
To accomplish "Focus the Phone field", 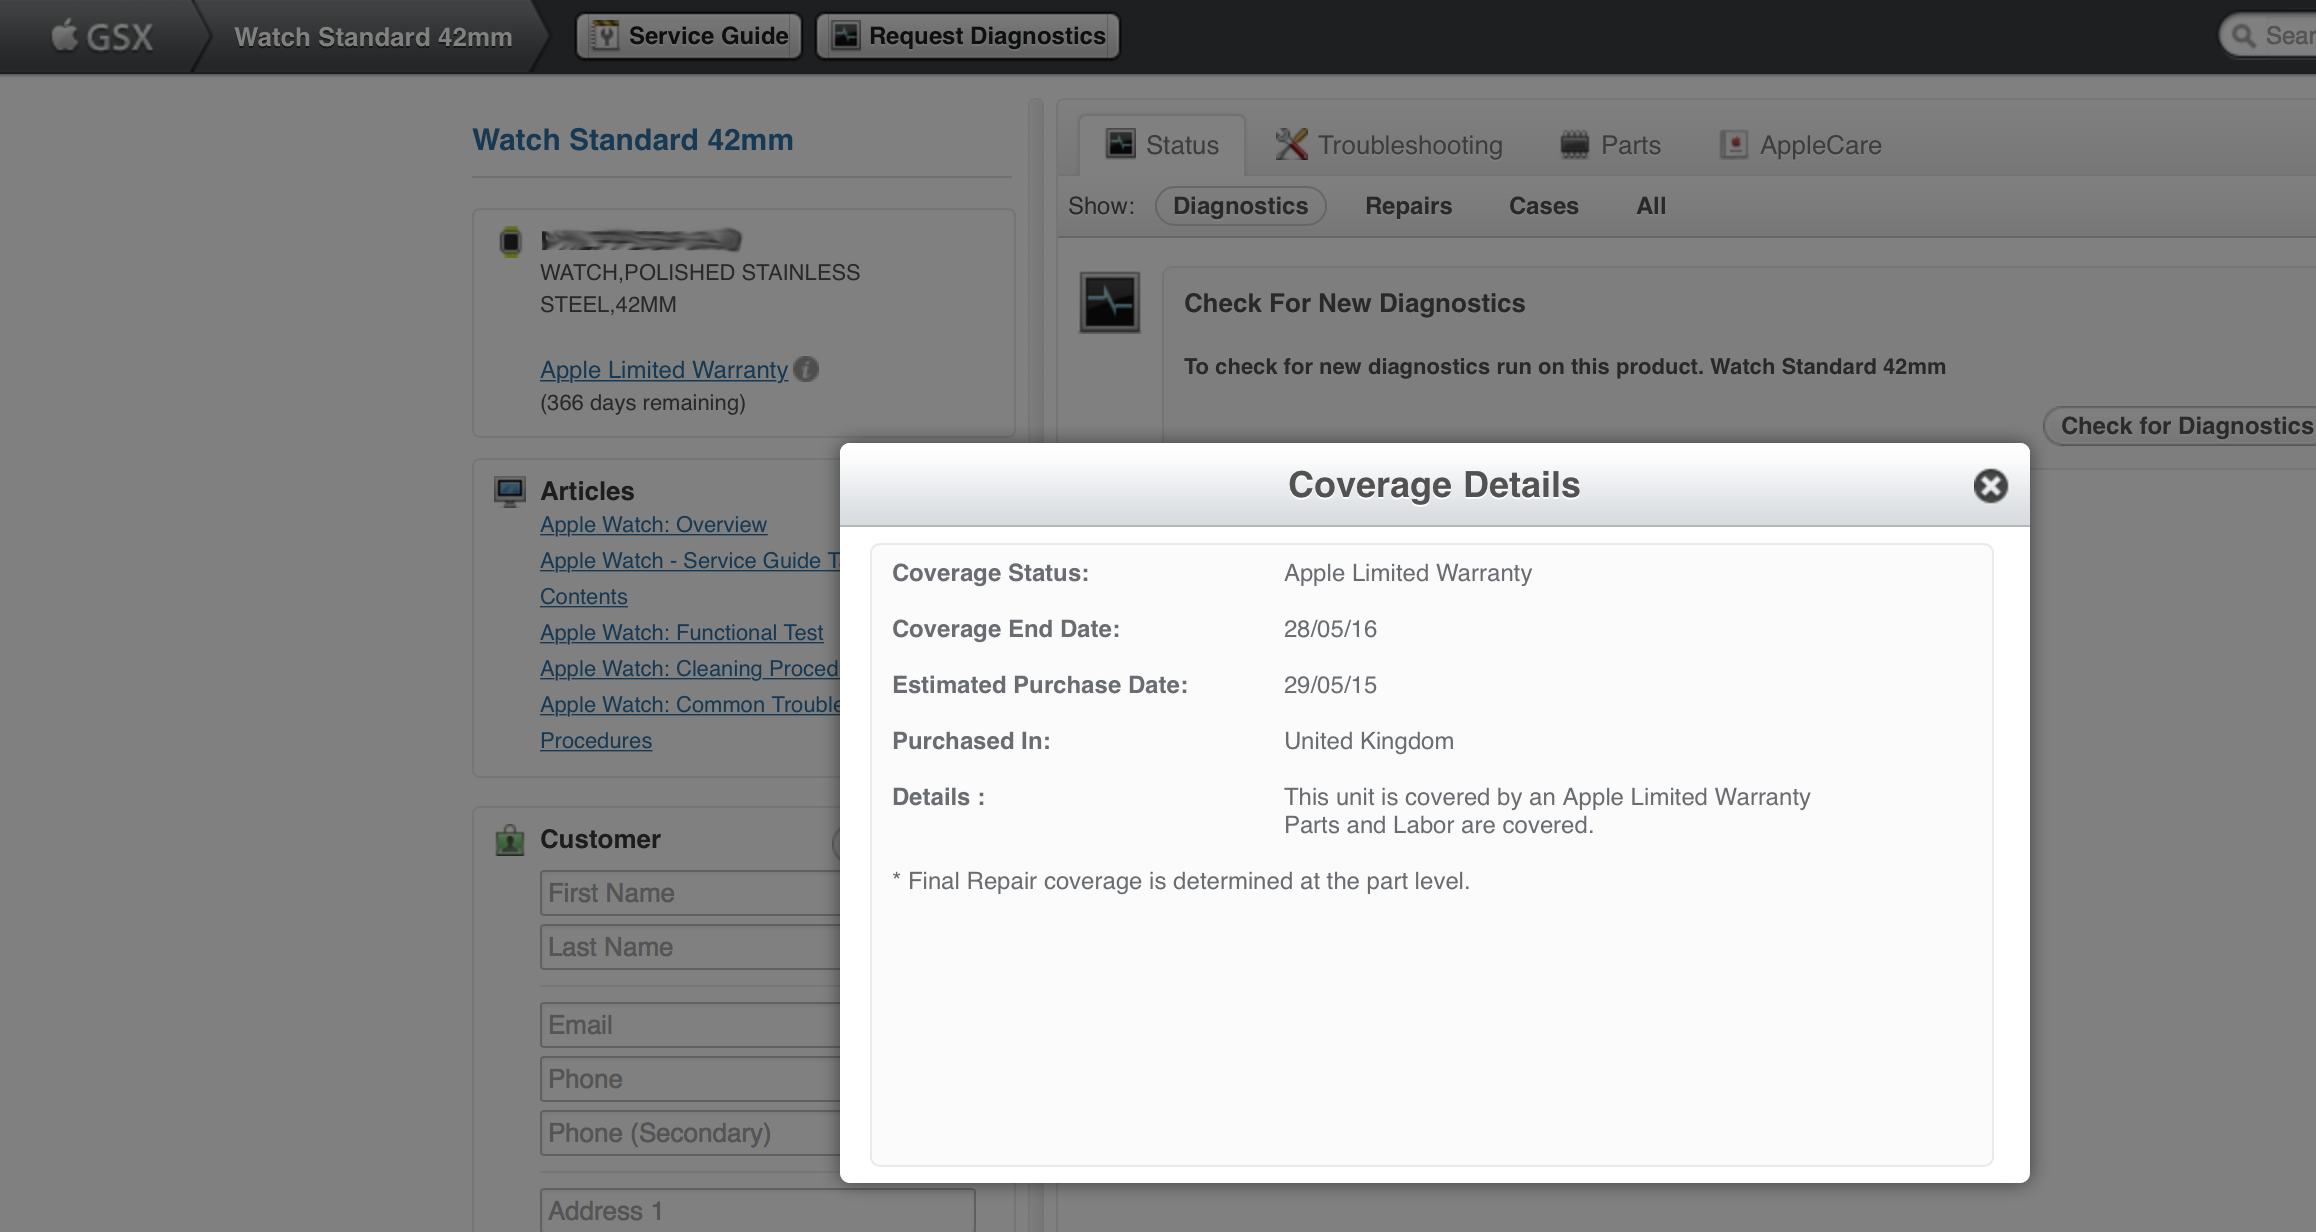I will pos(690,1079).
